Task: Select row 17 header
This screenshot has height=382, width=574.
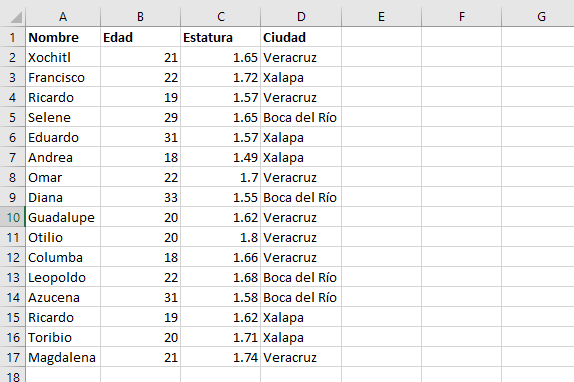Action: [12, 357]
